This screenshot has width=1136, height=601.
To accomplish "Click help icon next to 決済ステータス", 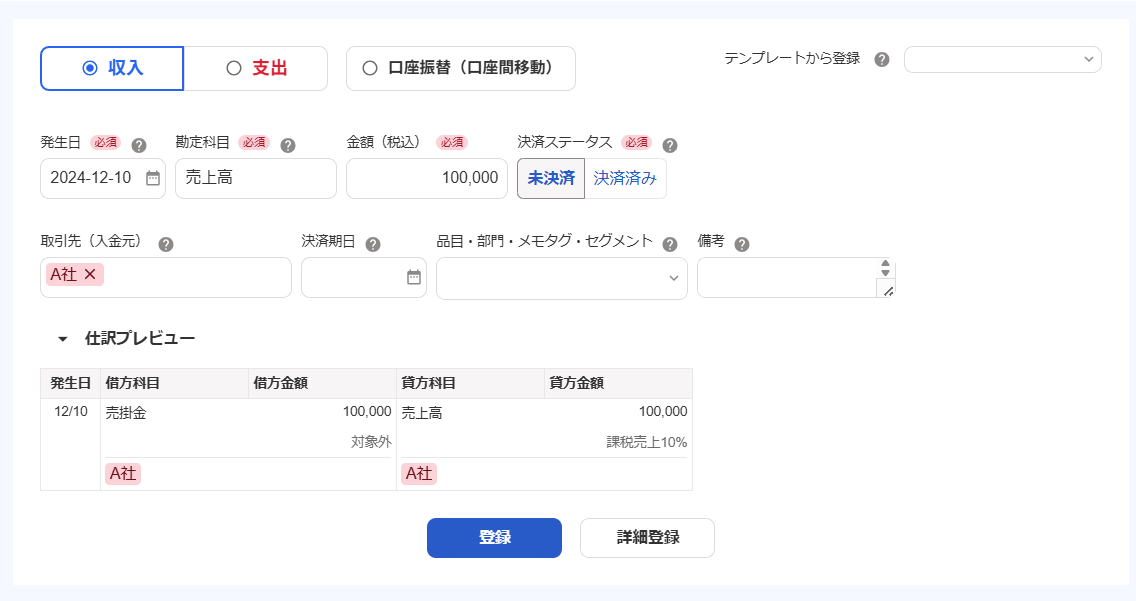I will click(670, 145).
